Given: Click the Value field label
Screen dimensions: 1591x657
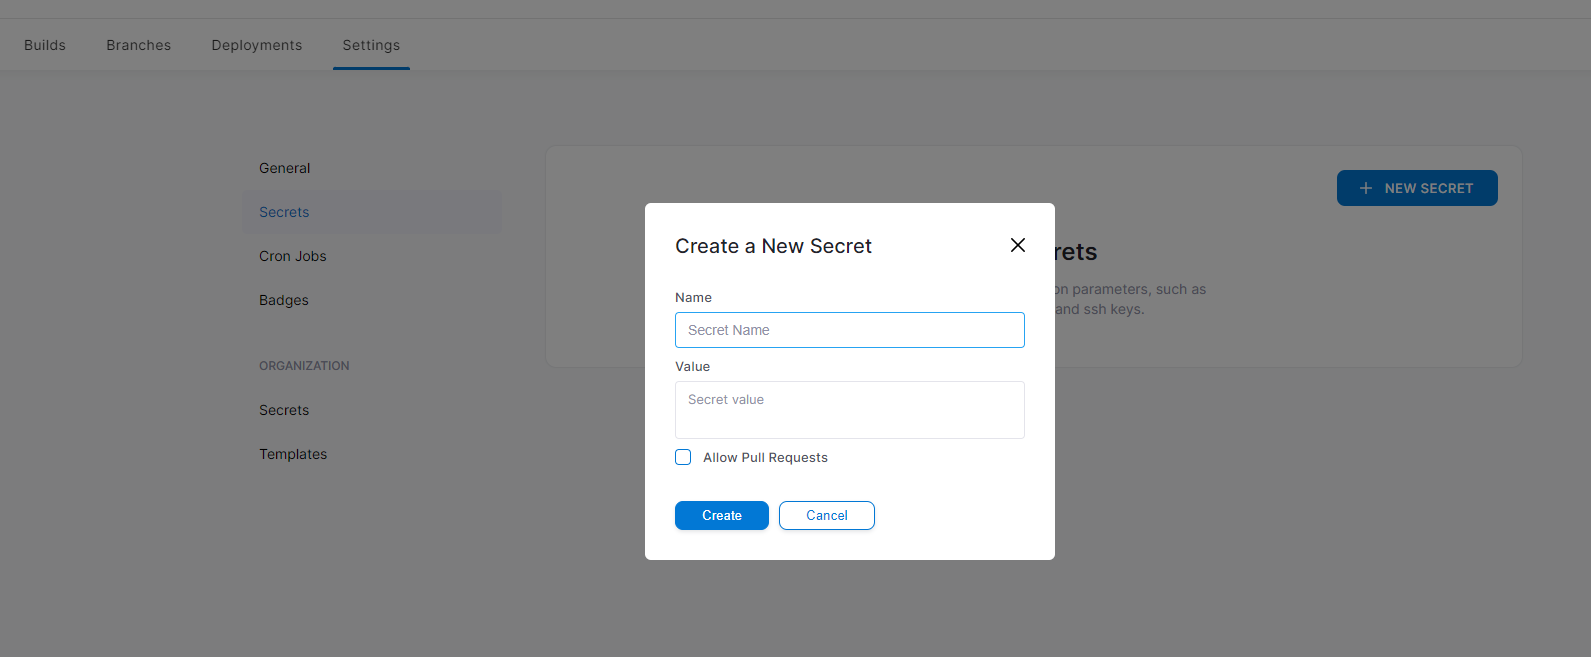Looking at the screenshot, I should tap(692, 367).
